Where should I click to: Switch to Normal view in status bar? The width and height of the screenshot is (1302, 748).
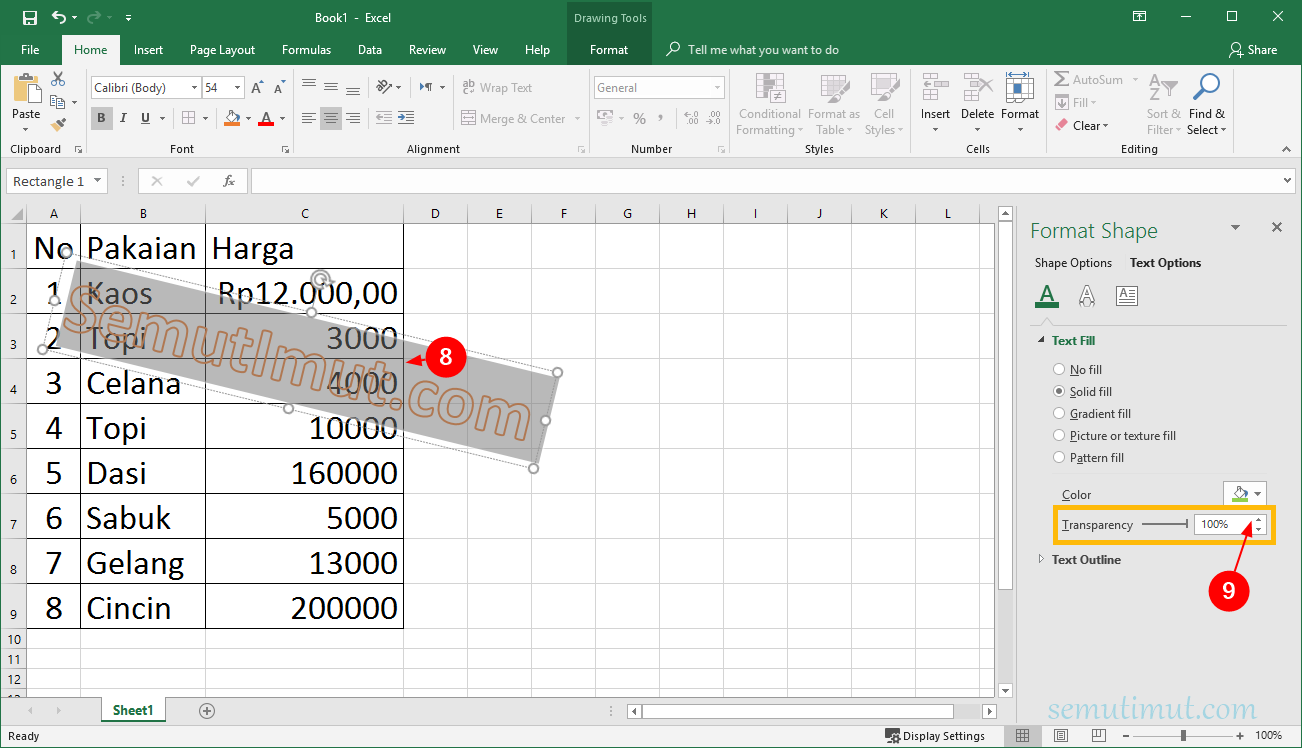click(1022, 735)
